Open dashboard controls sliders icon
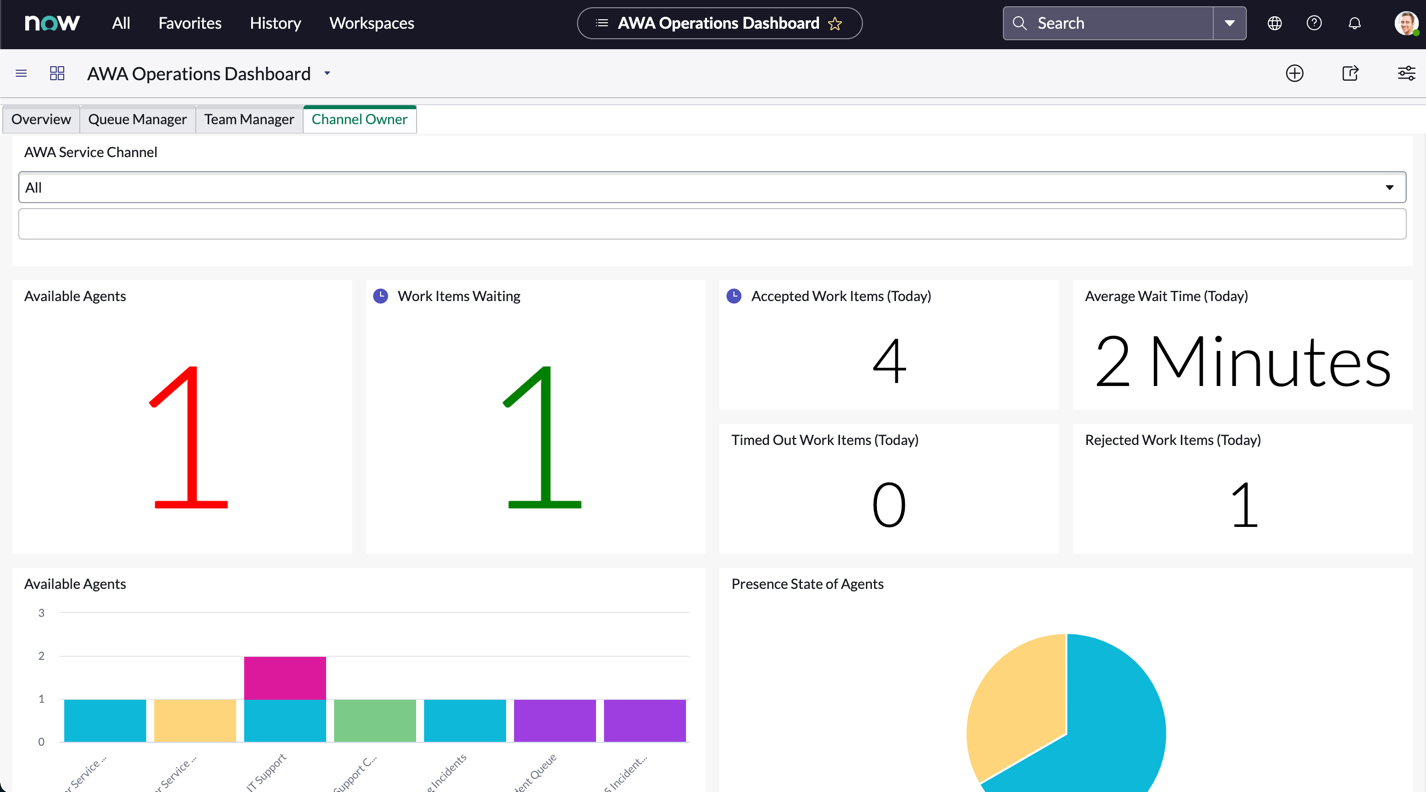The width and height of the screenshot is (1426, 792). point(1406,73)
